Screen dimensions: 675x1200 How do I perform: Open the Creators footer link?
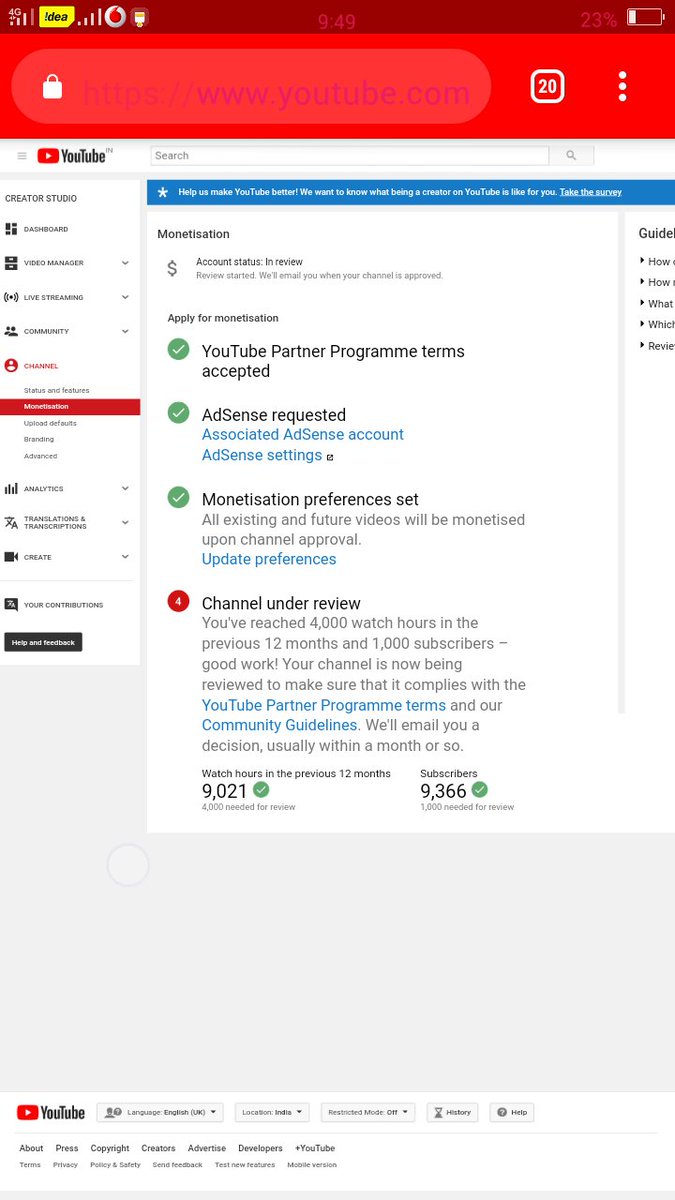pyautogui.click(x=158, y=1148)
